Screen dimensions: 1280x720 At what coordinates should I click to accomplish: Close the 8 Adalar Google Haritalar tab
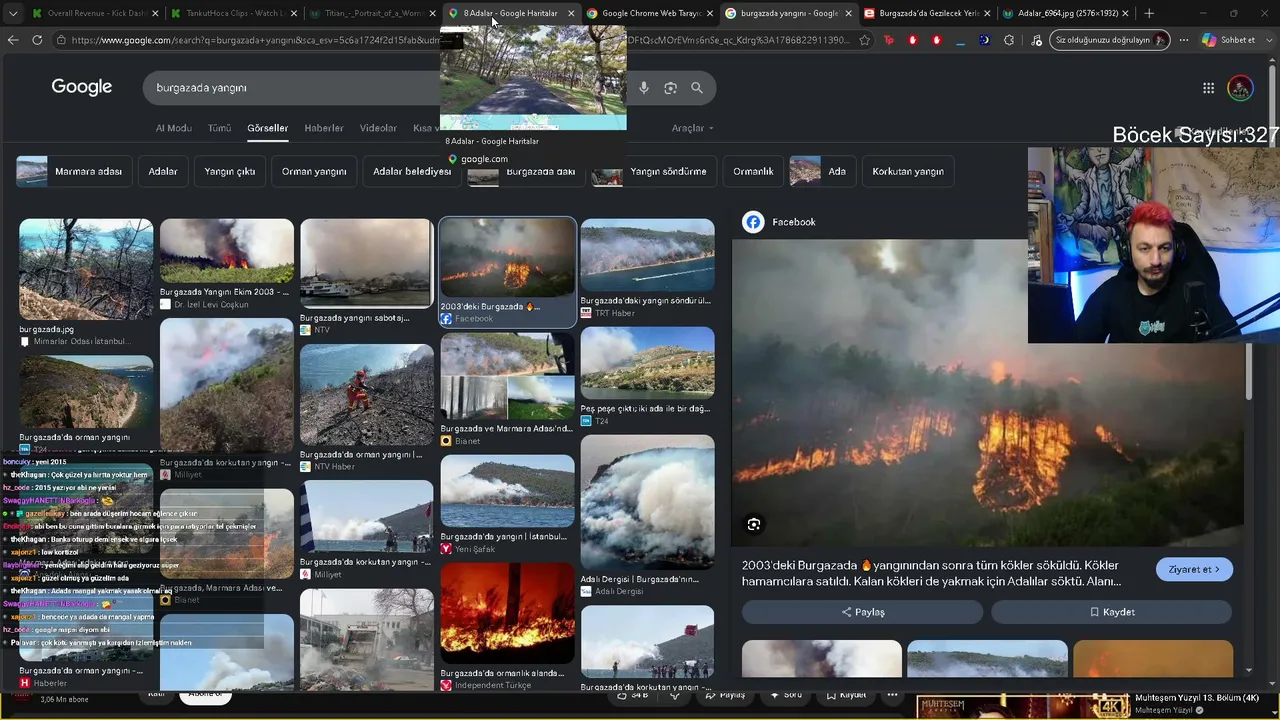point(571,13)
